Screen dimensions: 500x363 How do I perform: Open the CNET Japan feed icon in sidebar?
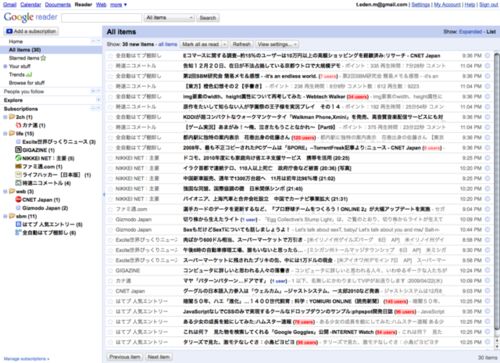click(19, 199)
